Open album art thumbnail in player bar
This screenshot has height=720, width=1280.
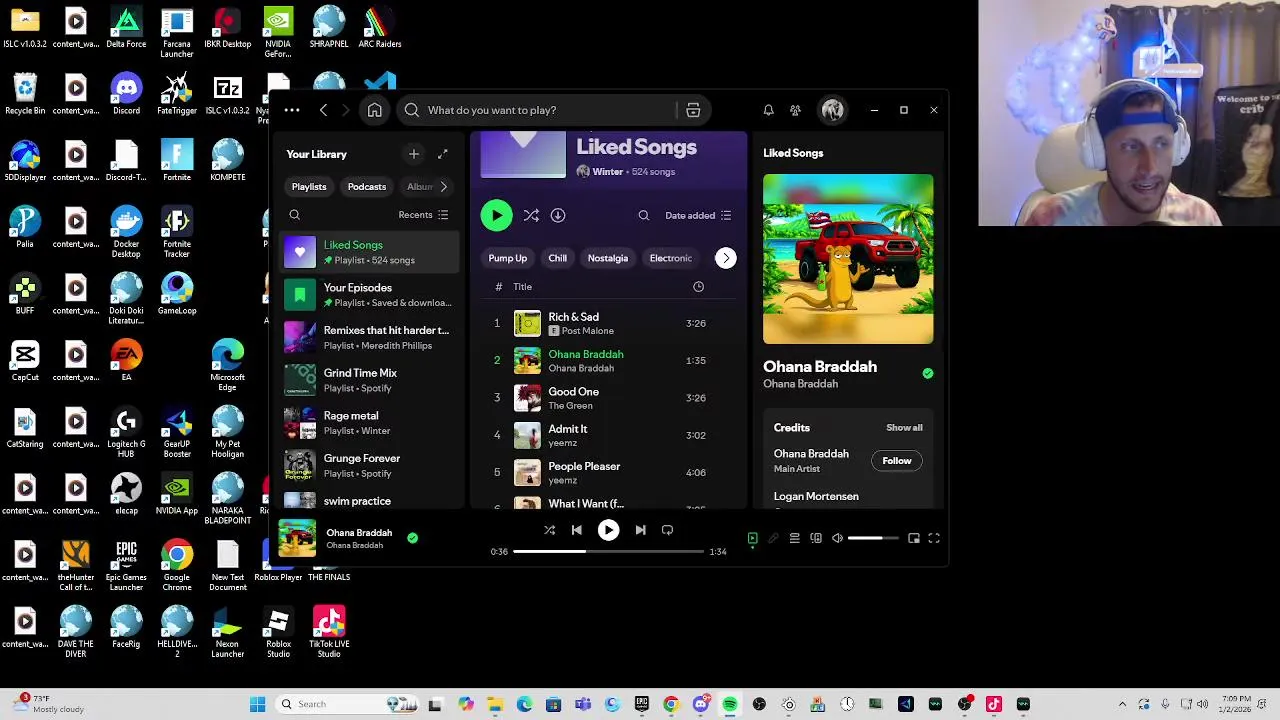click(297, 538)
